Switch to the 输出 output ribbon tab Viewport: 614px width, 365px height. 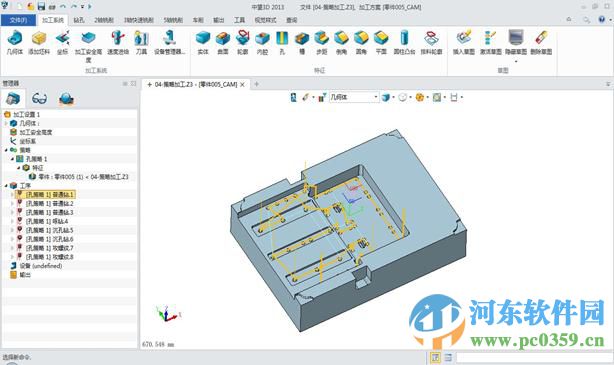pyautogui.click(x=219, y=20)
